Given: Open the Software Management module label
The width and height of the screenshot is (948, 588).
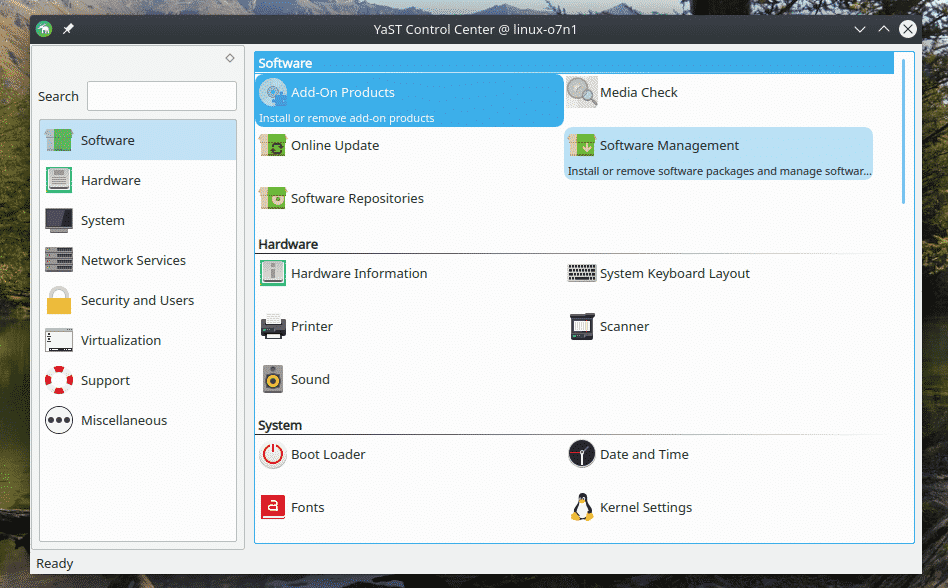Looking at the screenshot, I should click(669, 146).
